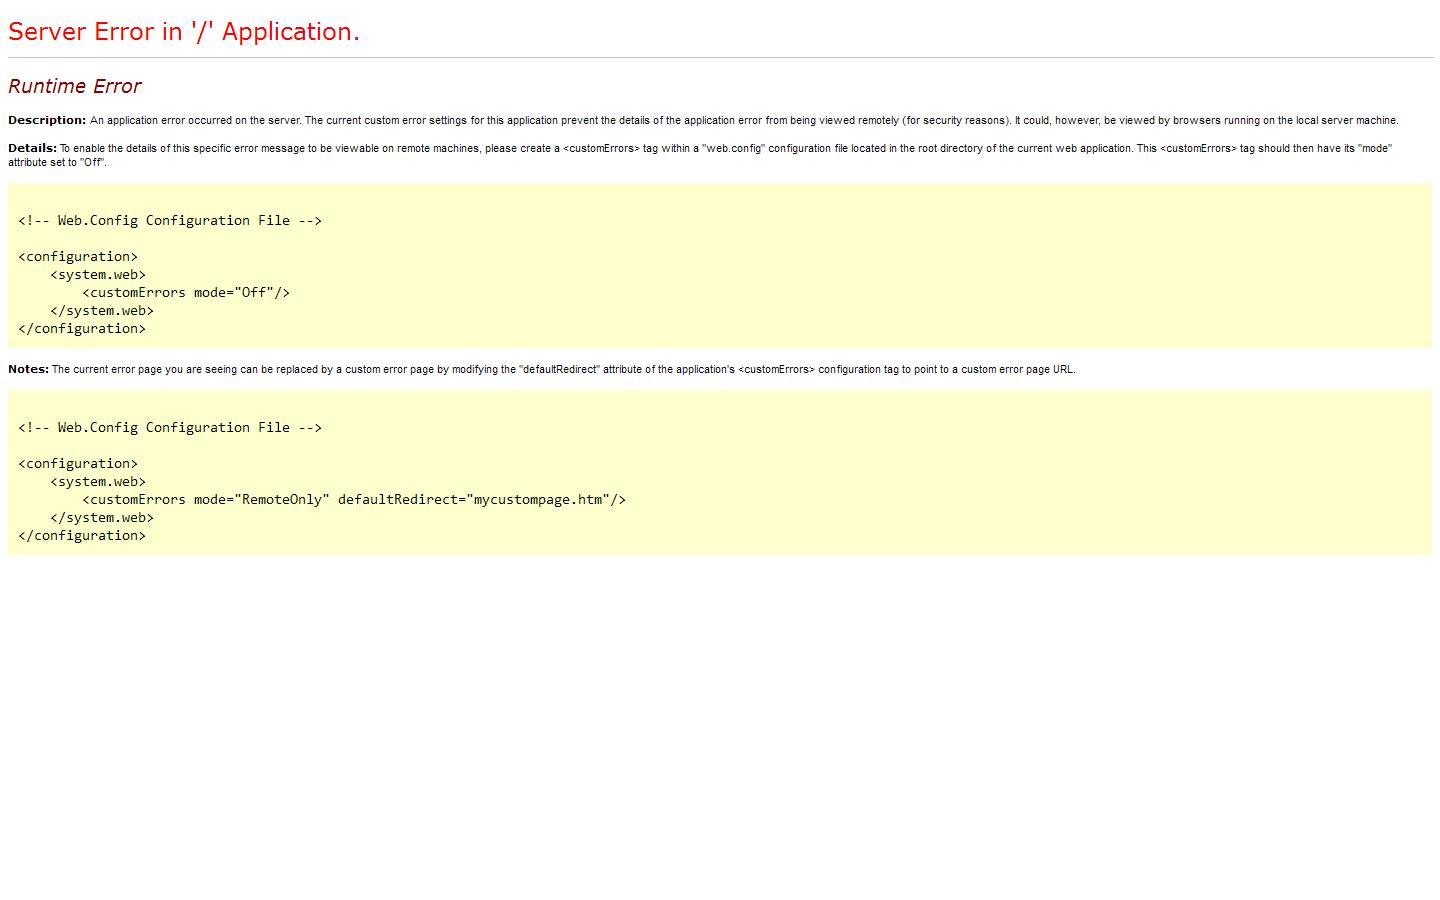Viewport: 1440px width, 900px height.
Task: Click the "mycustompage.htm" redirect value
Action: 537,500
